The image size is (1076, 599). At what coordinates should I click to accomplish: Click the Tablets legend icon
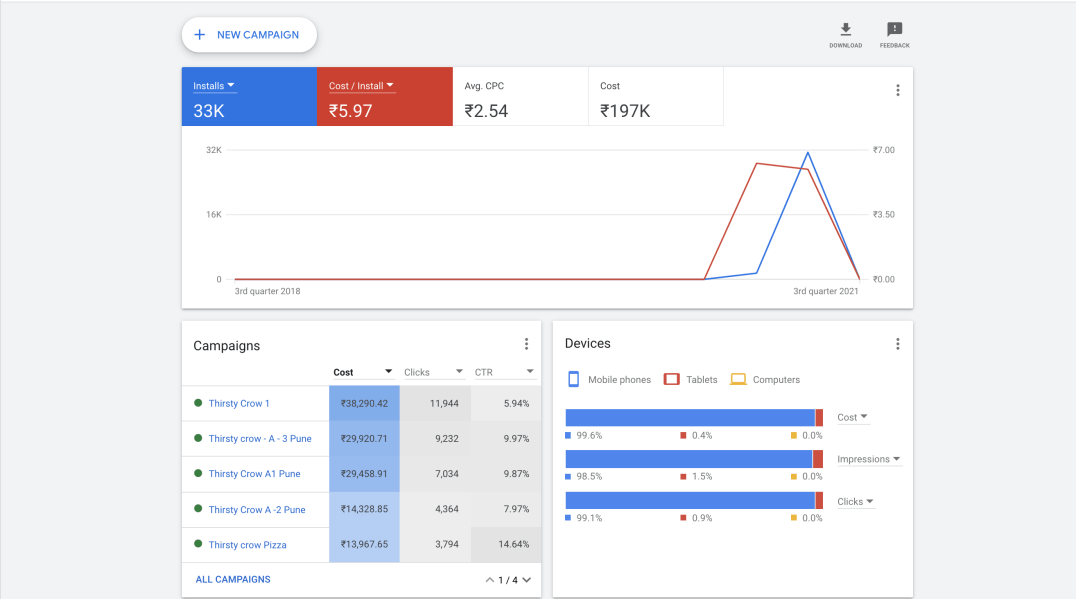(x=672, y=379)
